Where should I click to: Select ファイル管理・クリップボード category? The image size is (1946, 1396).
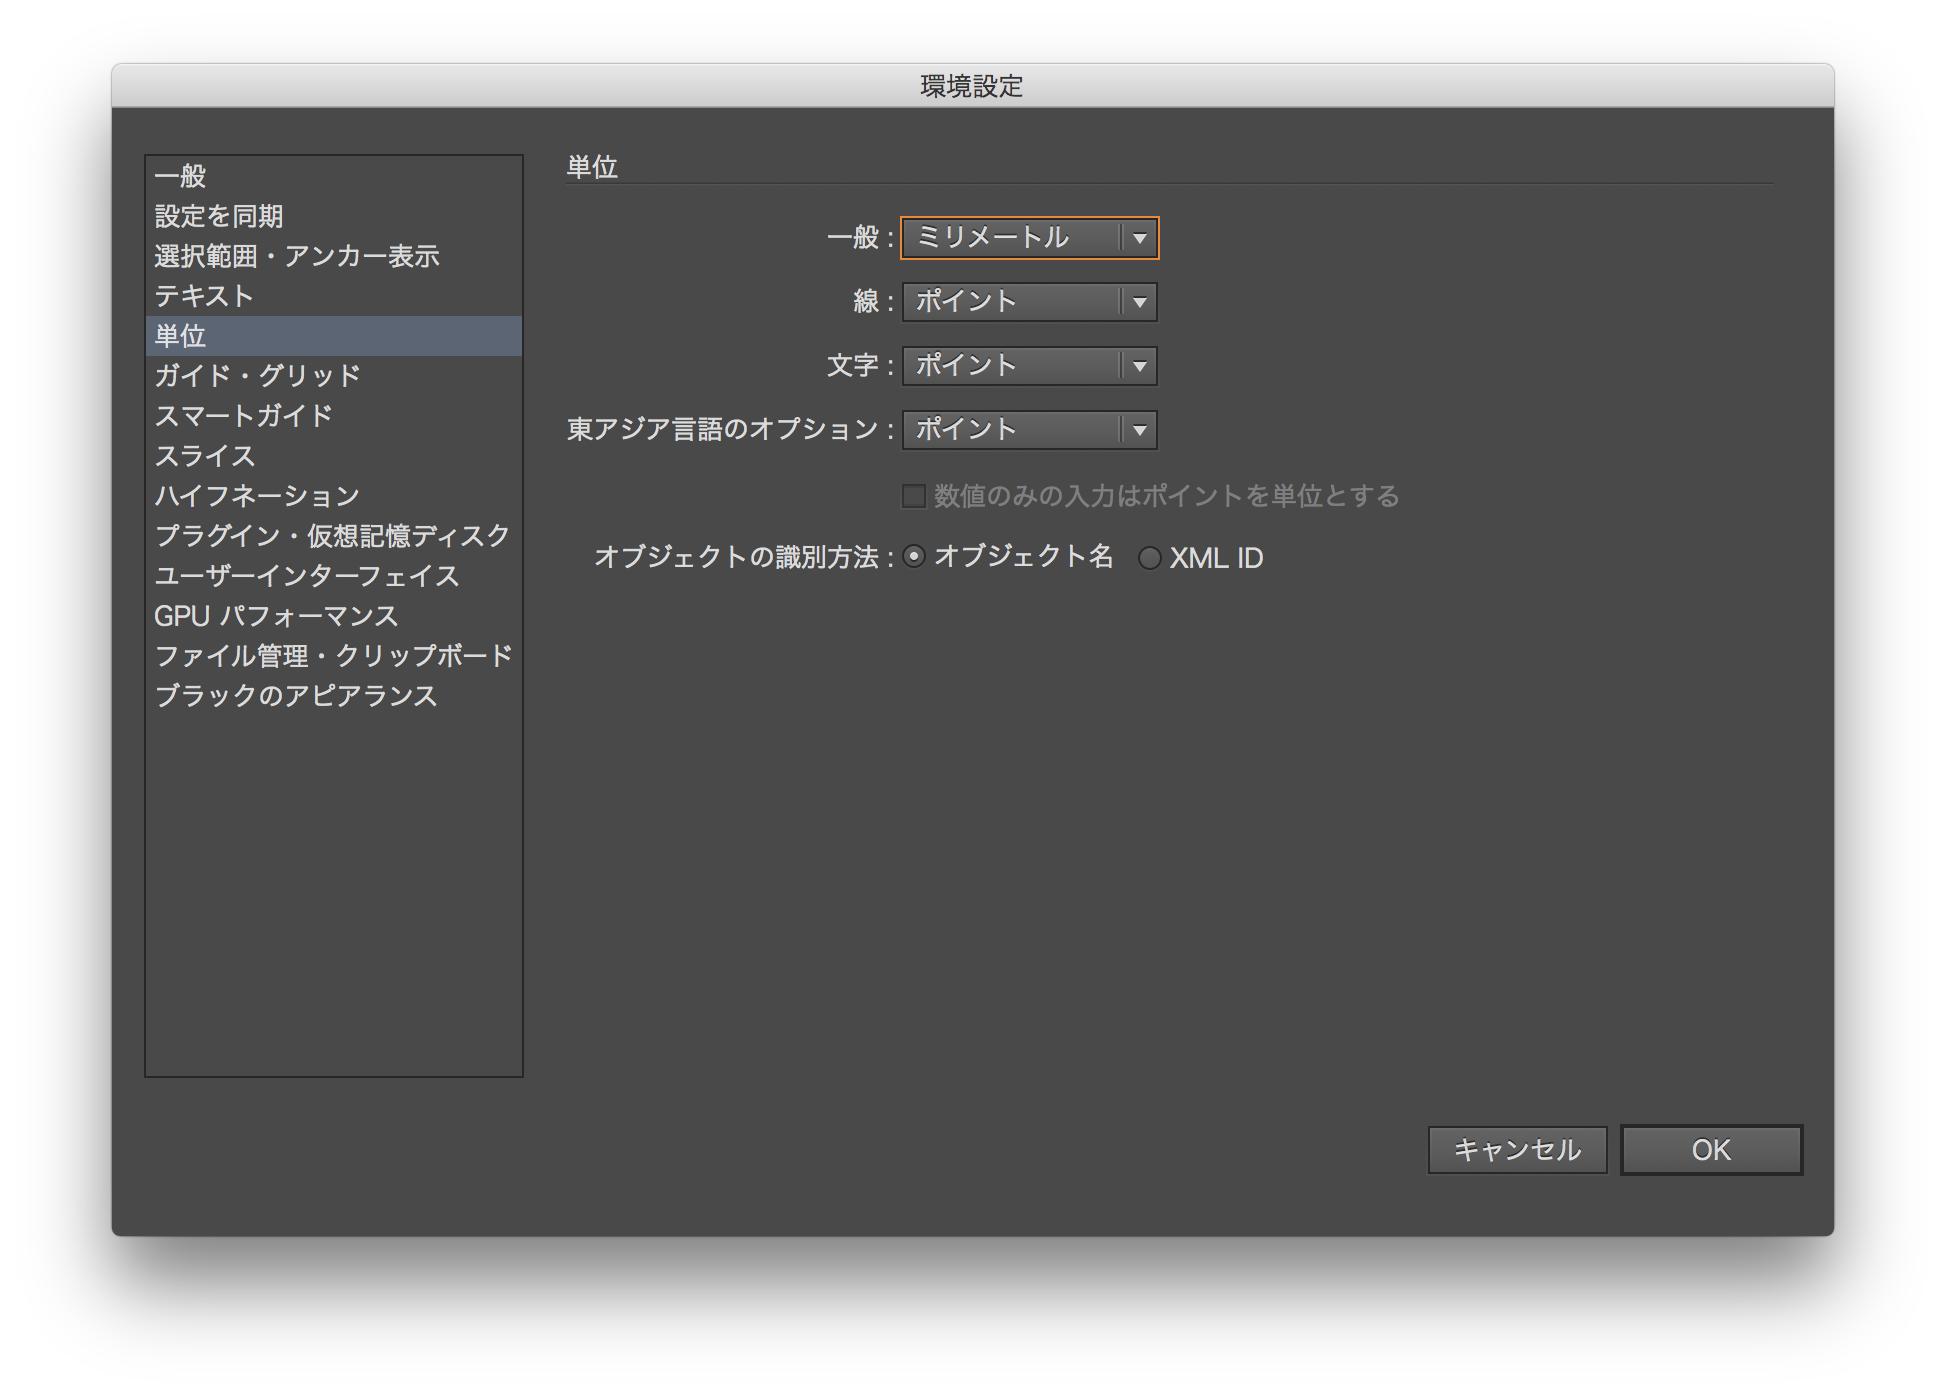tap(333, 656)
